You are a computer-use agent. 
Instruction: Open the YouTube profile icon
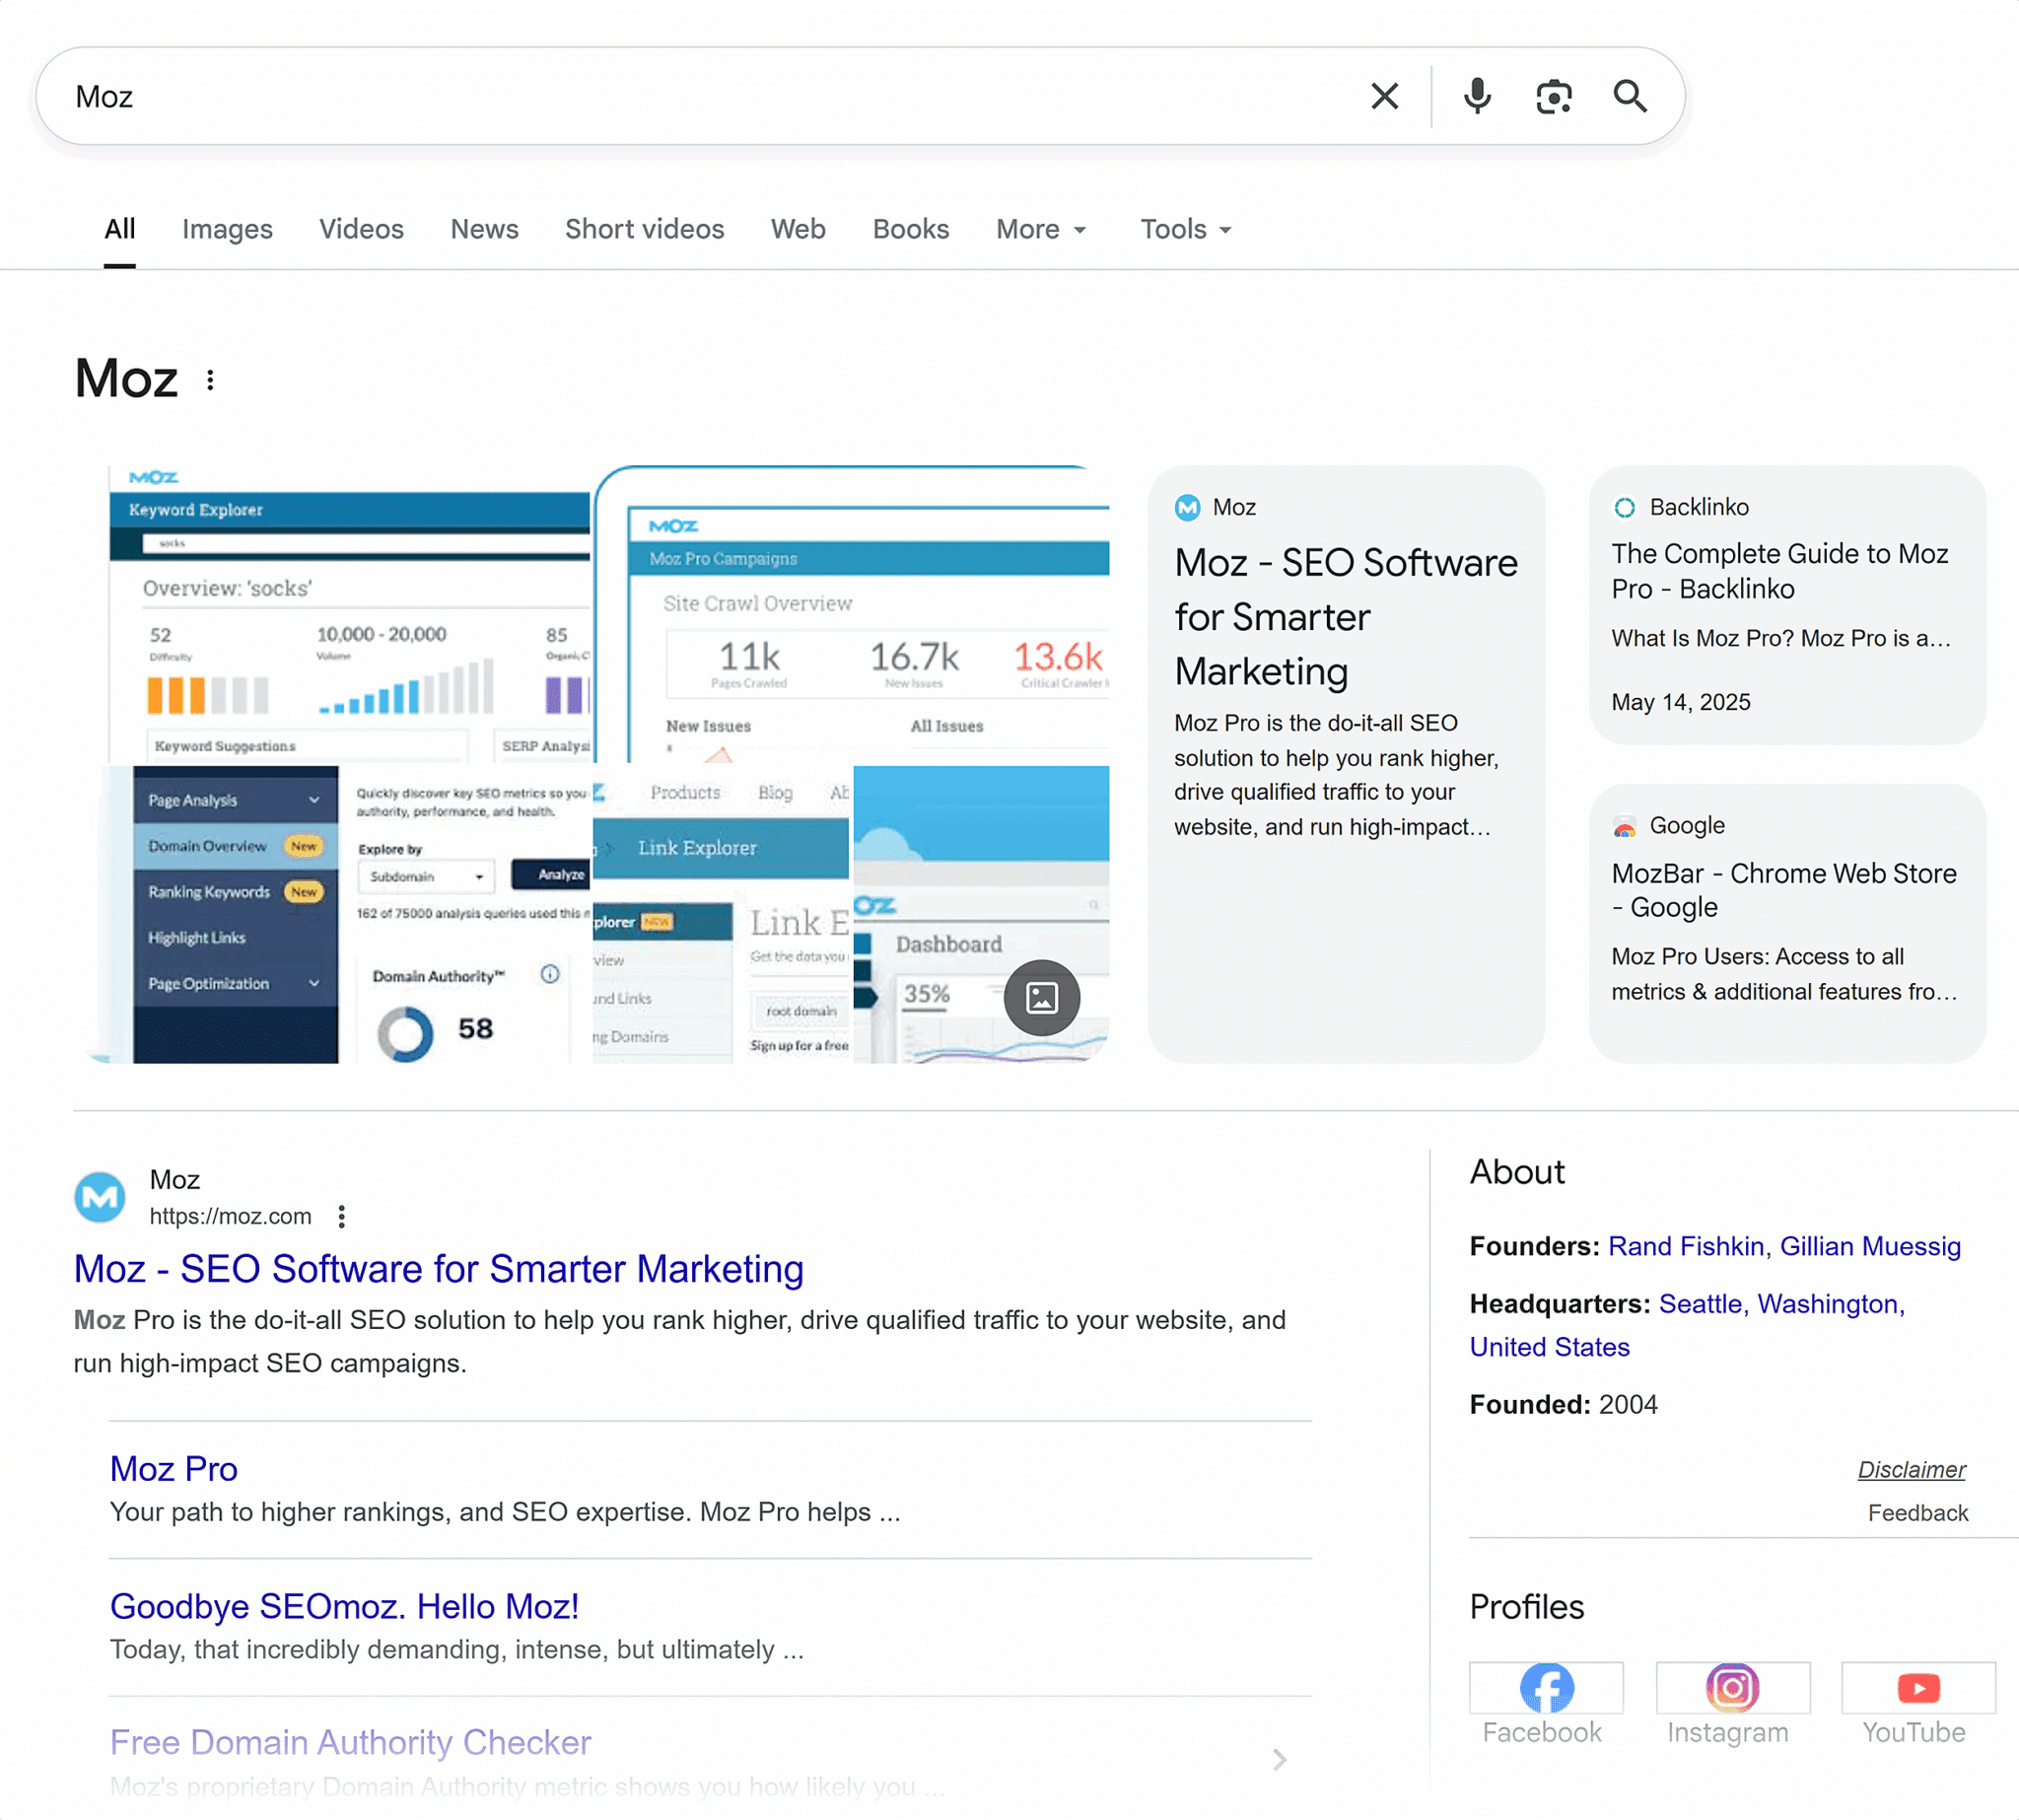(x=1918, y=1689)
